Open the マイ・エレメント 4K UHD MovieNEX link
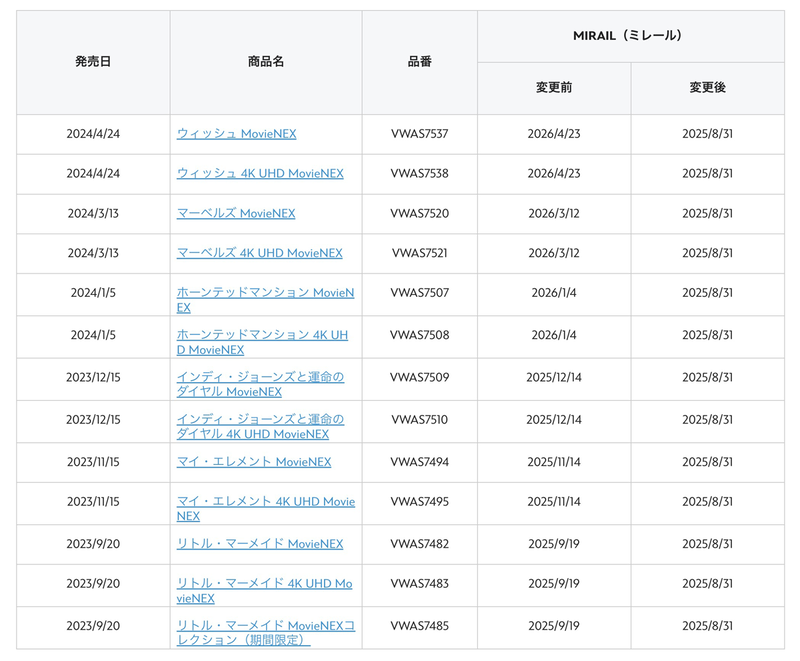 [x=266, y=509]
